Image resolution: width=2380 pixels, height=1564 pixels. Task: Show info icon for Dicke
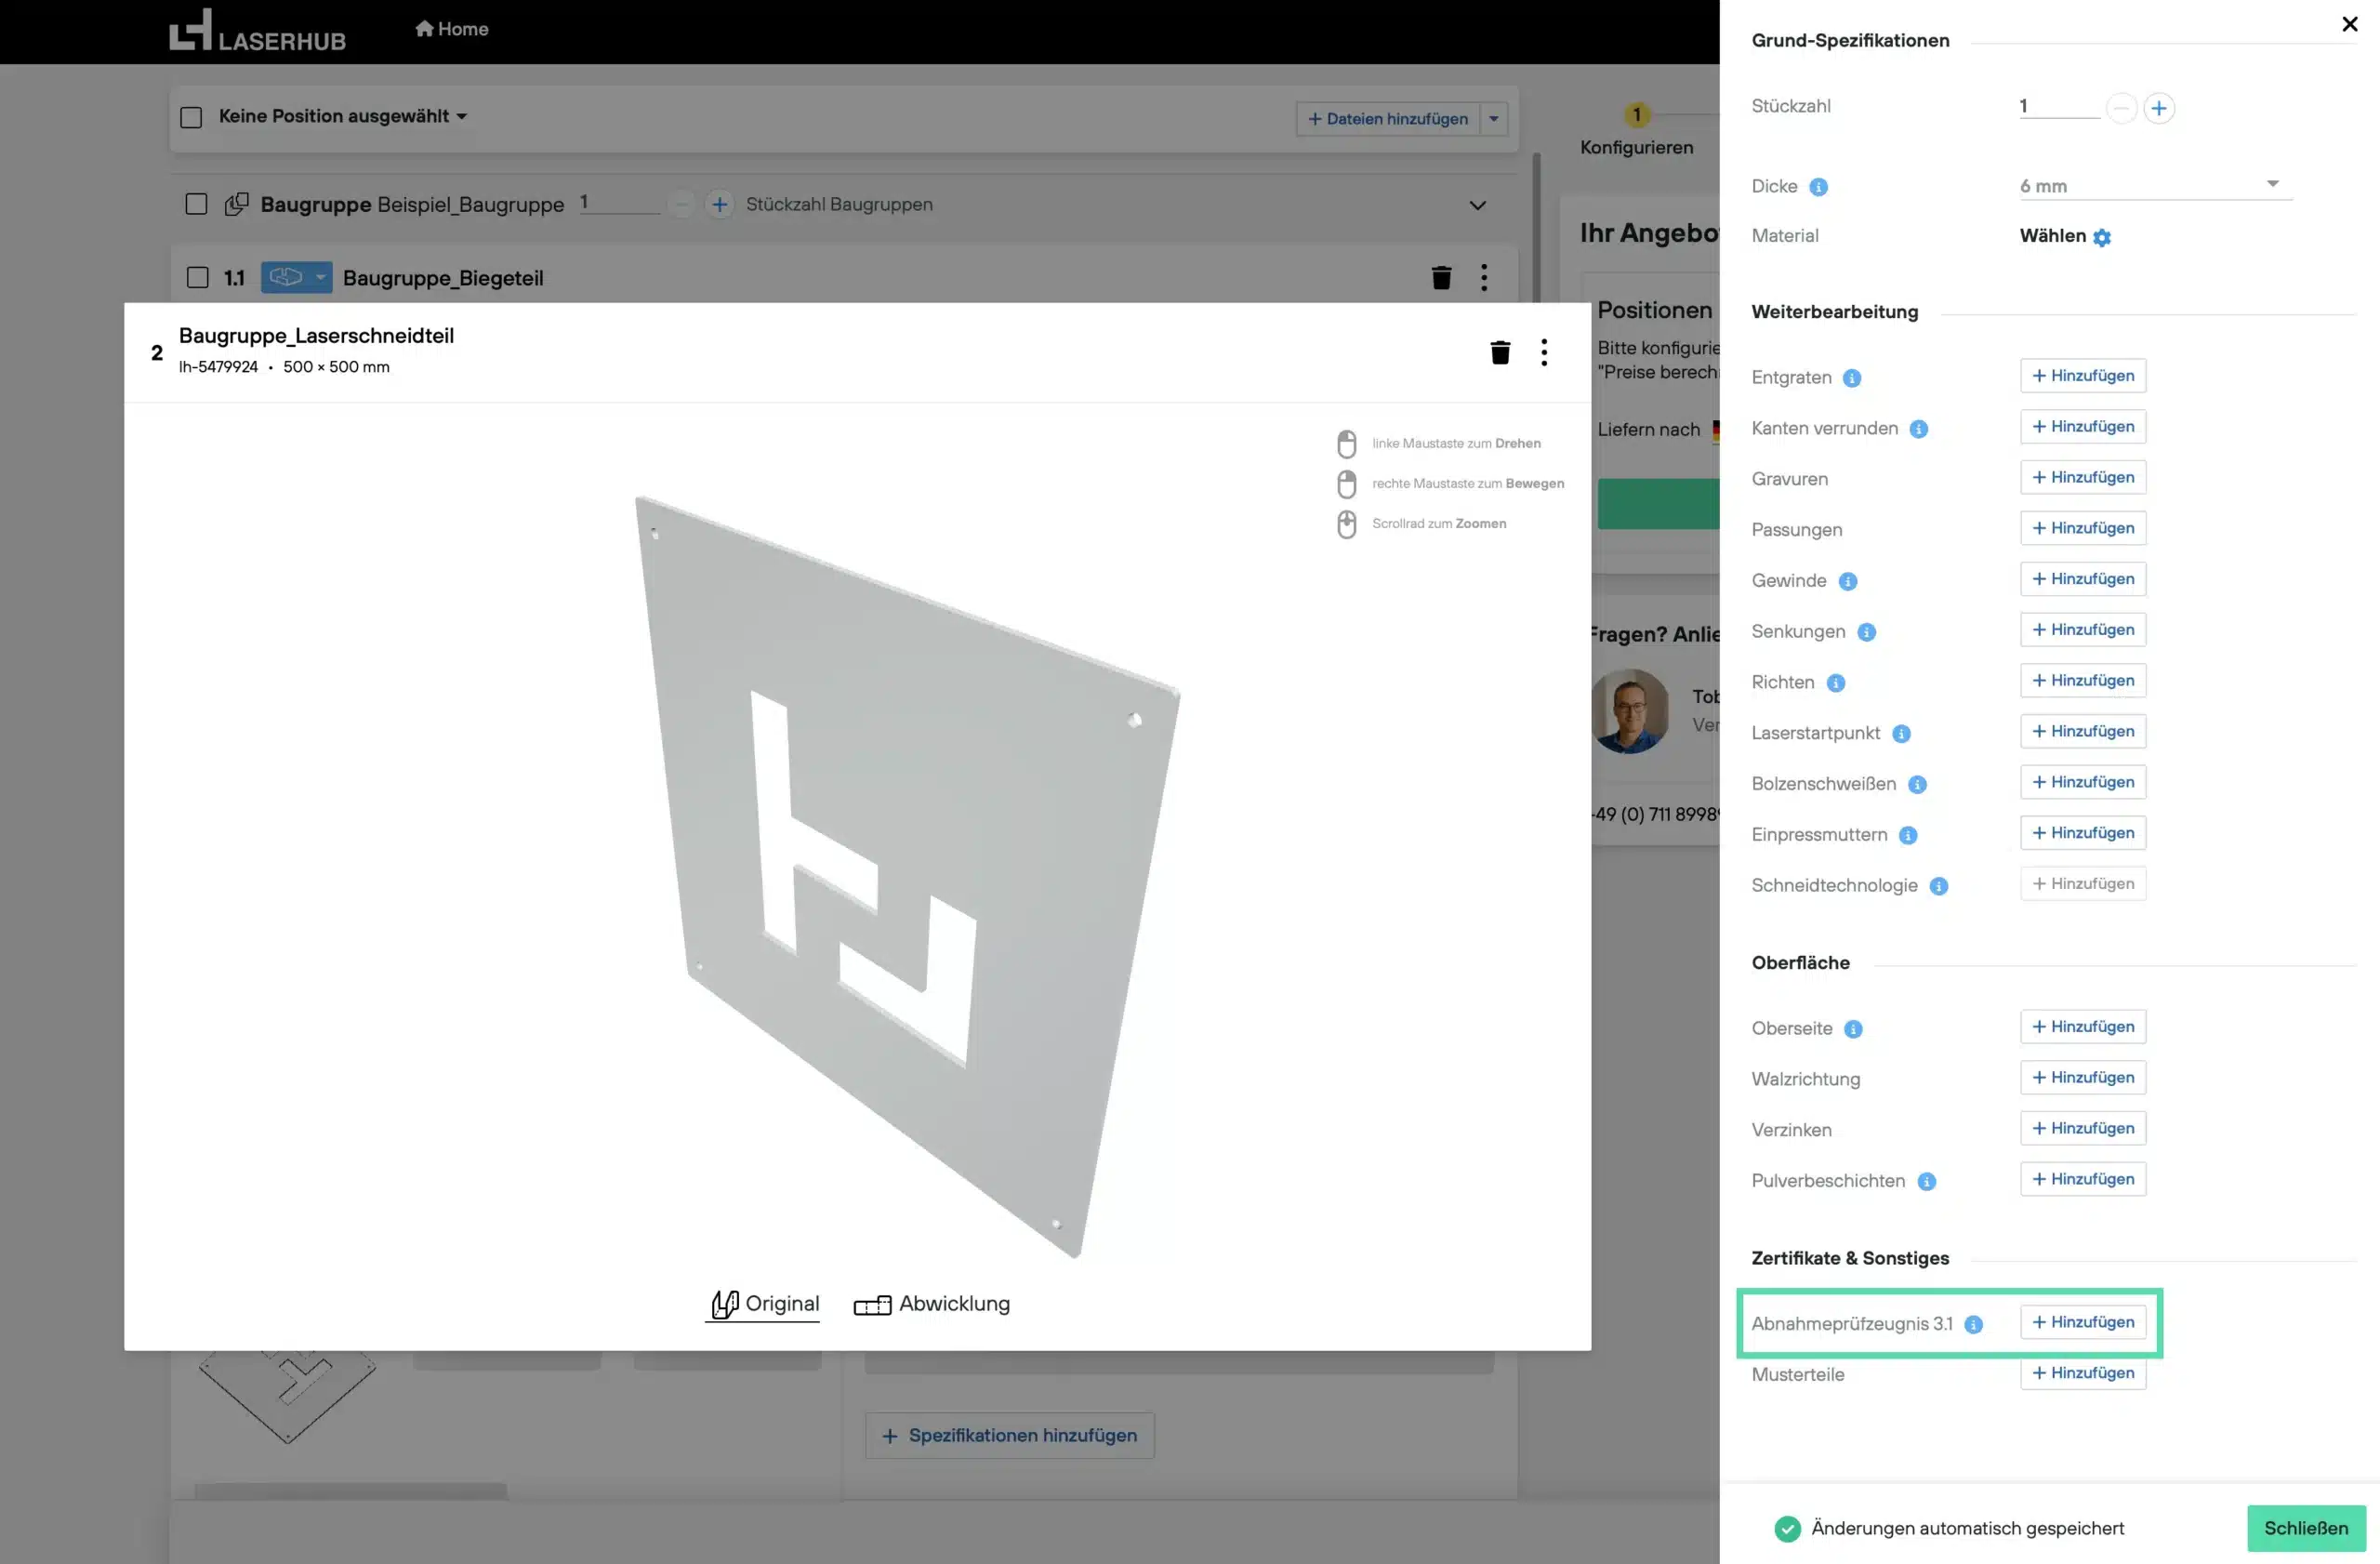point(1818,187)
